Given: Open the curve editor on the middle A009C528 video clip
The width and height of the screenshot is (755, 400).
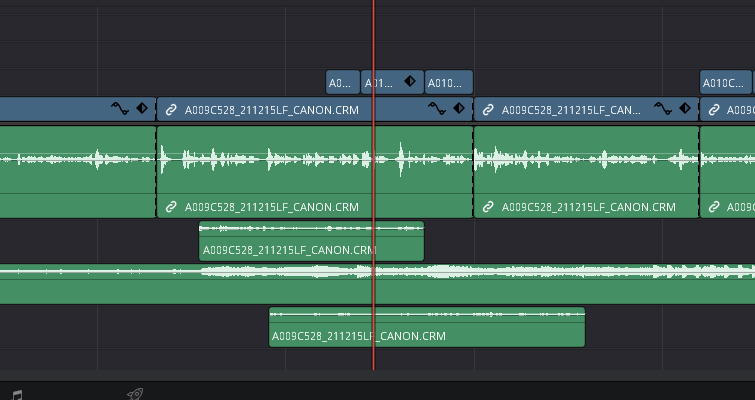Looking at the screenshot, I should 437,109.
